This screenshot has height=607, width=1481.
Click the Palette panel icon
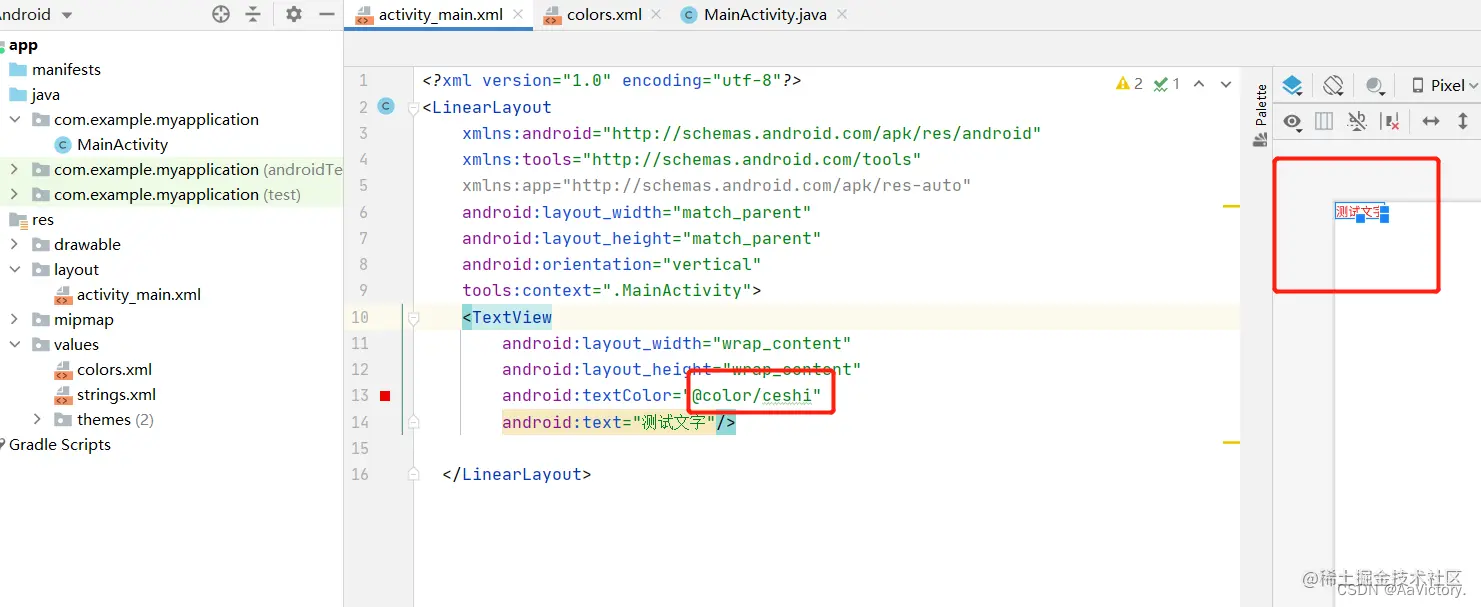pos(1260,140)
